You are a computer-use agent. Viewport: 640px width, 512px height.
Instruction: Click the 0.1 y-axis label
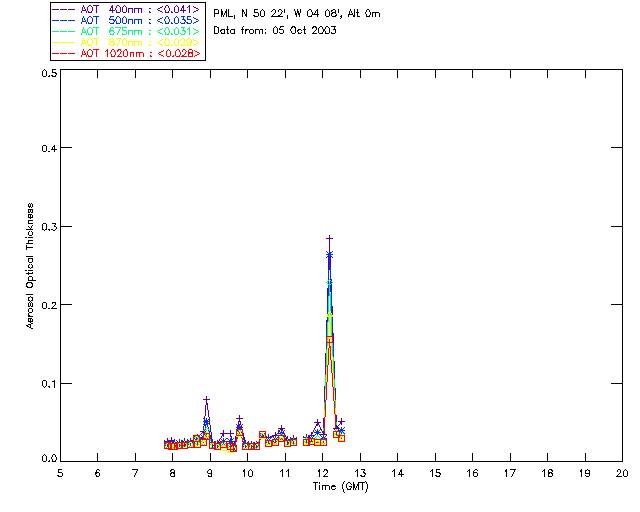(x=49, y=384)
